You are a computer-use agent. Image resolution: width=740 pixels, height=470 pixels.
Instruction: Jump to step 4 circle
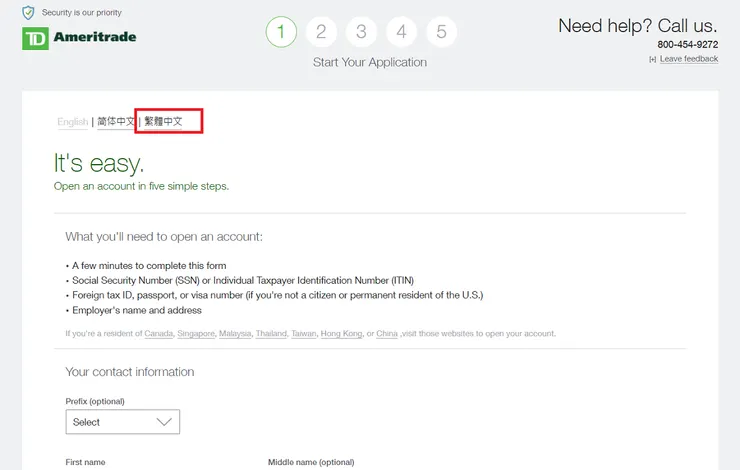401,32
